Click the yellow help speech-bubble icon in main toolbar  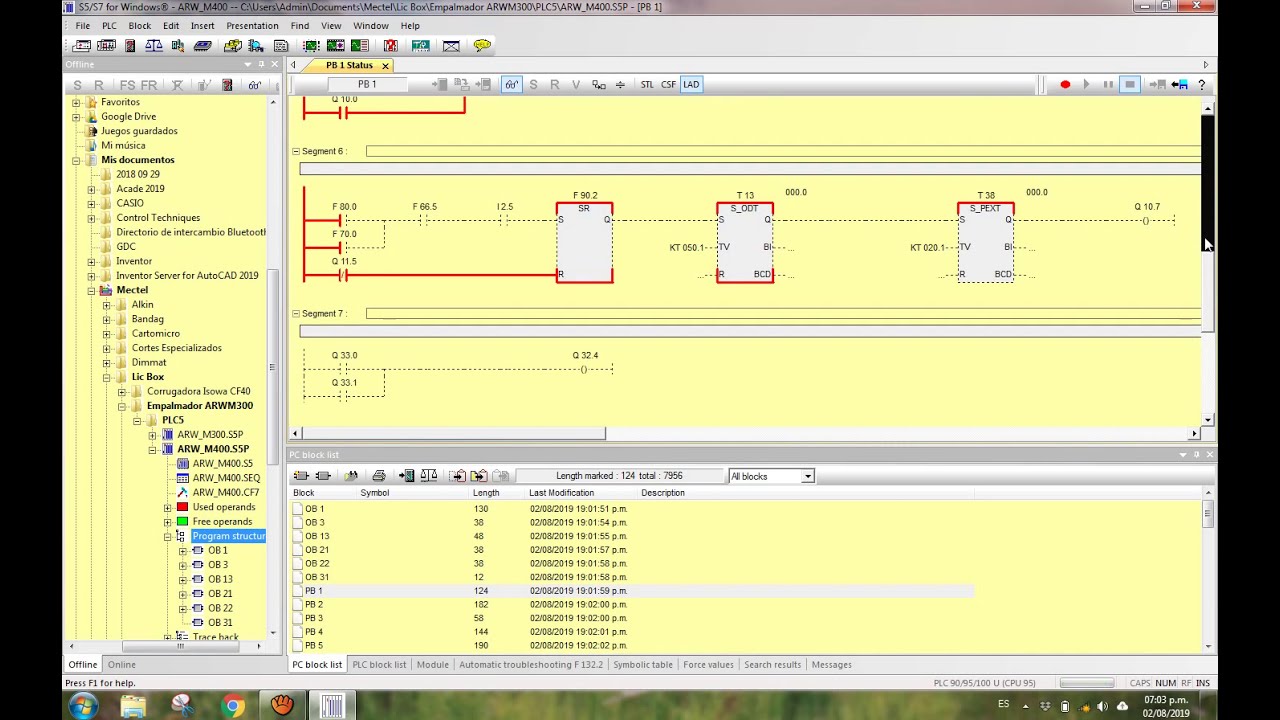pyautogui.click(x=482, y=45)
